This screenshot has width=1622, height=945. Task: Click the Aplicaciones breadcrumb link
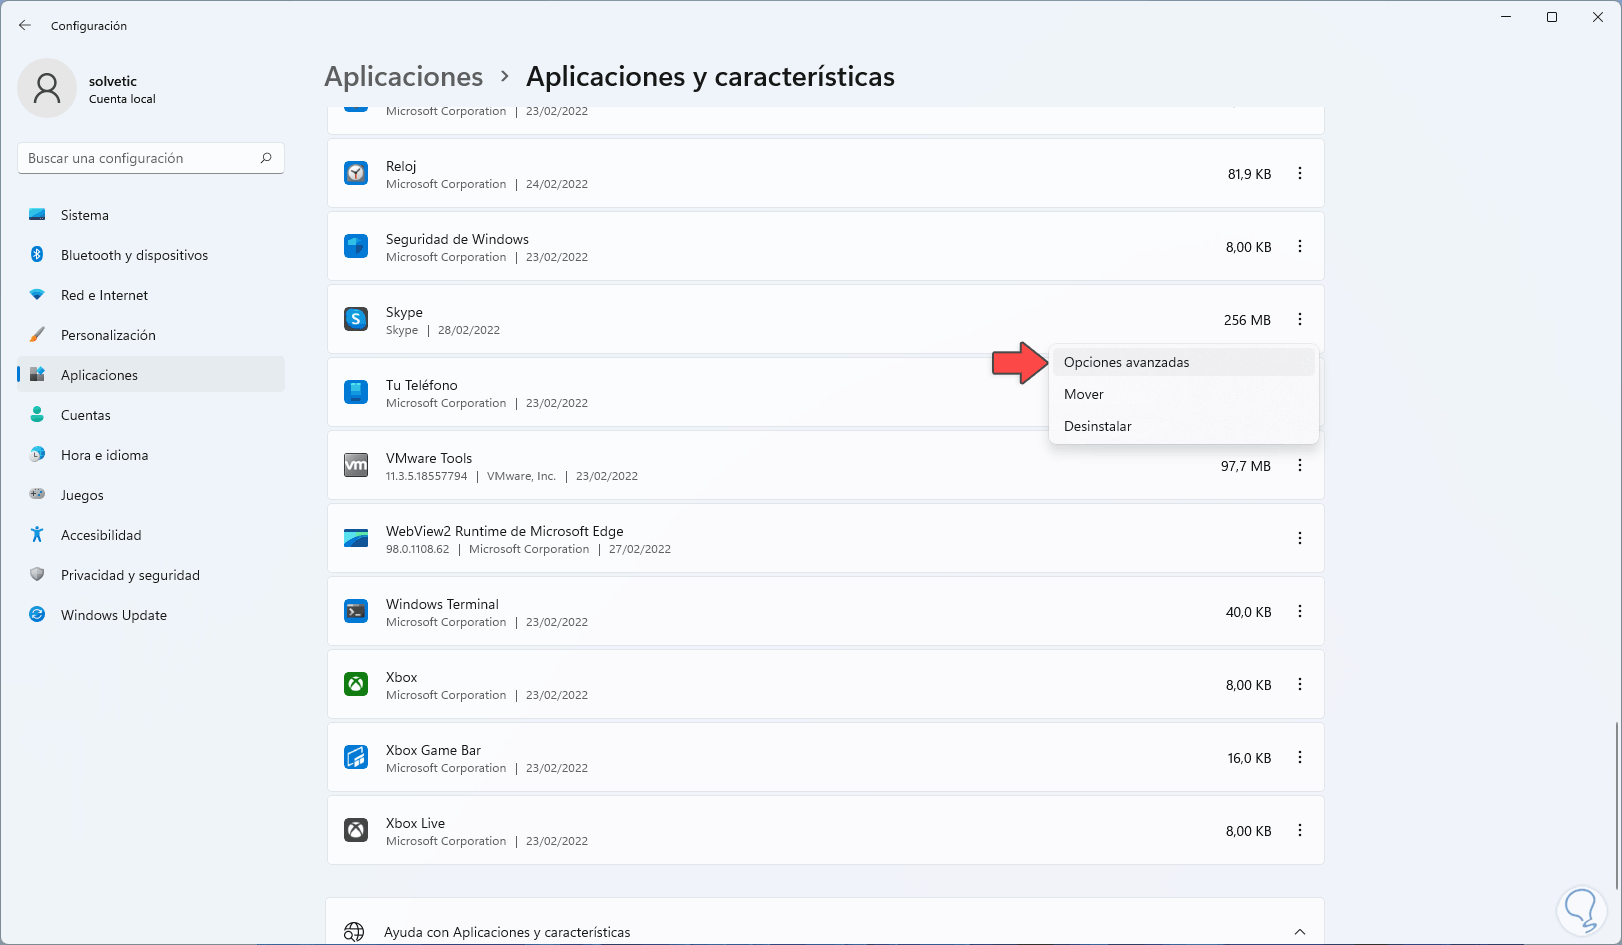(x=403, y=77)
